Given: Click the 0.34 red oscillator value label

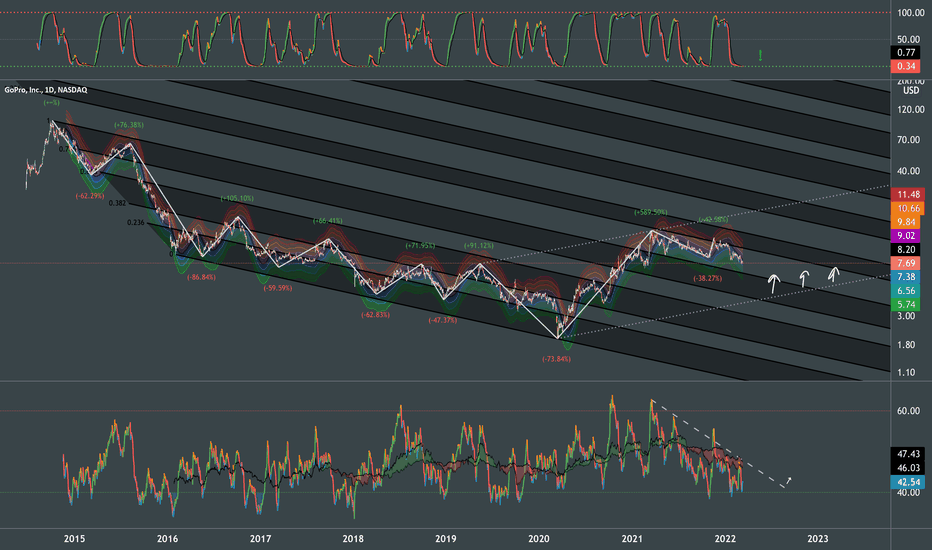Looking at the screenshot, I should click(x=906, y=66).
